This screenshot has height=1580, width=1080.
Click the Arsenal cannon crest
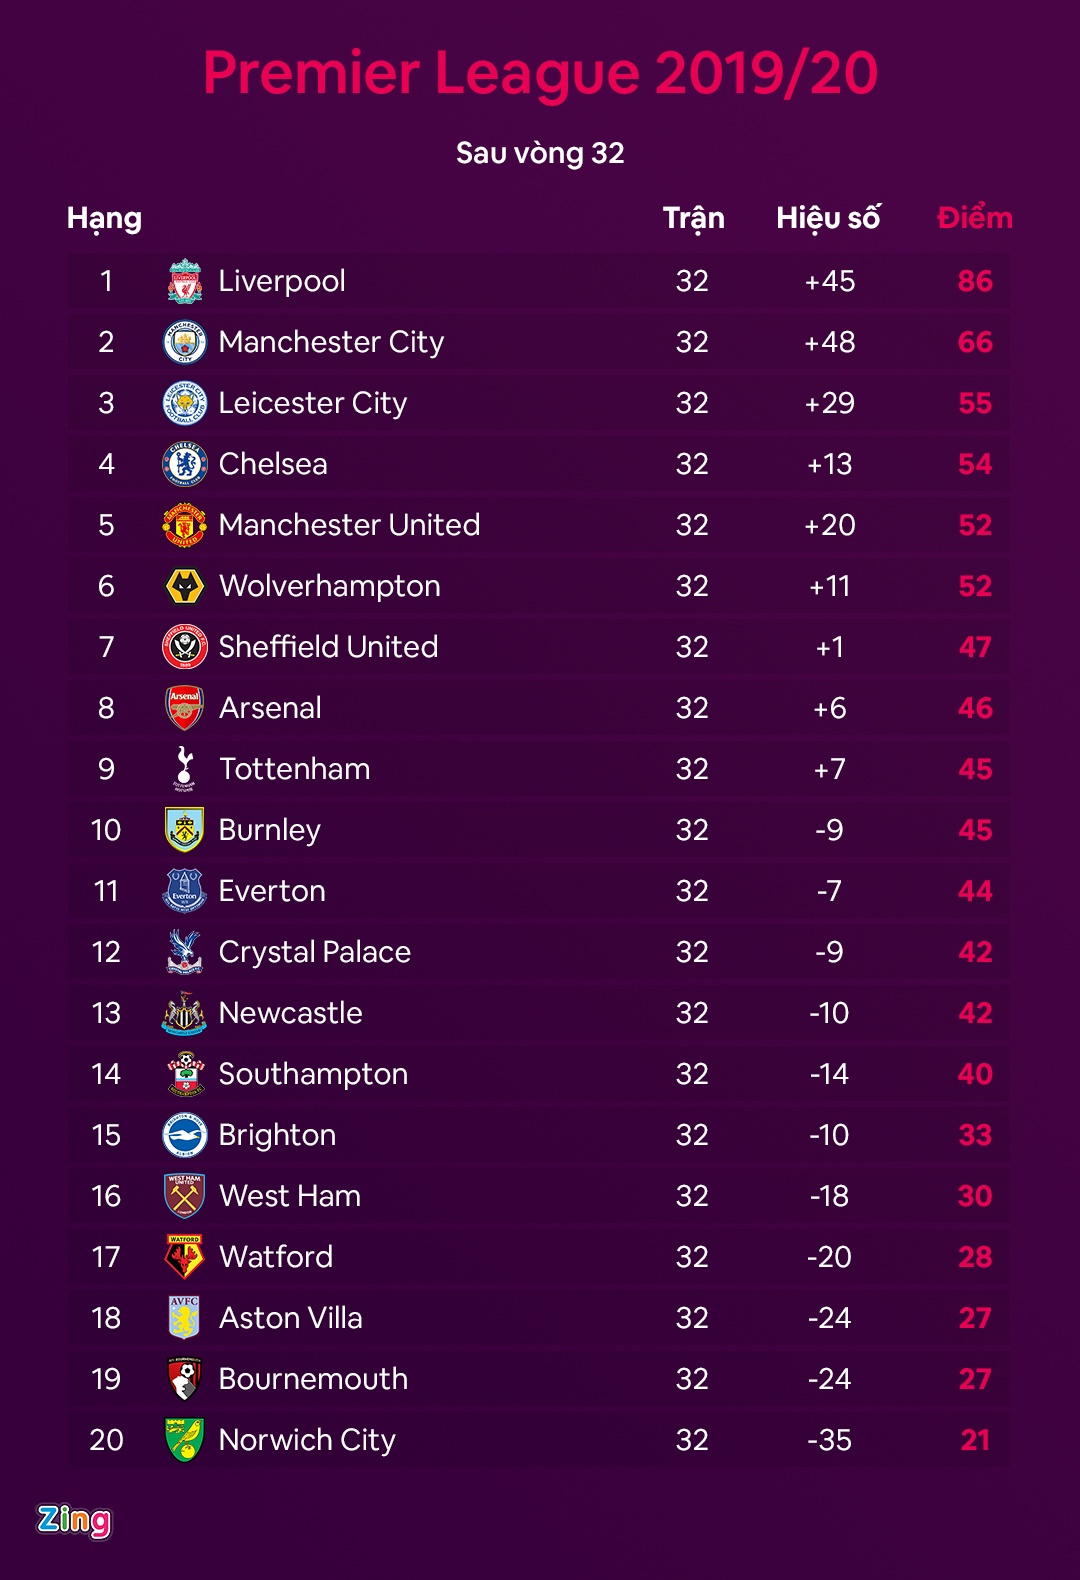tap(185, 708)
